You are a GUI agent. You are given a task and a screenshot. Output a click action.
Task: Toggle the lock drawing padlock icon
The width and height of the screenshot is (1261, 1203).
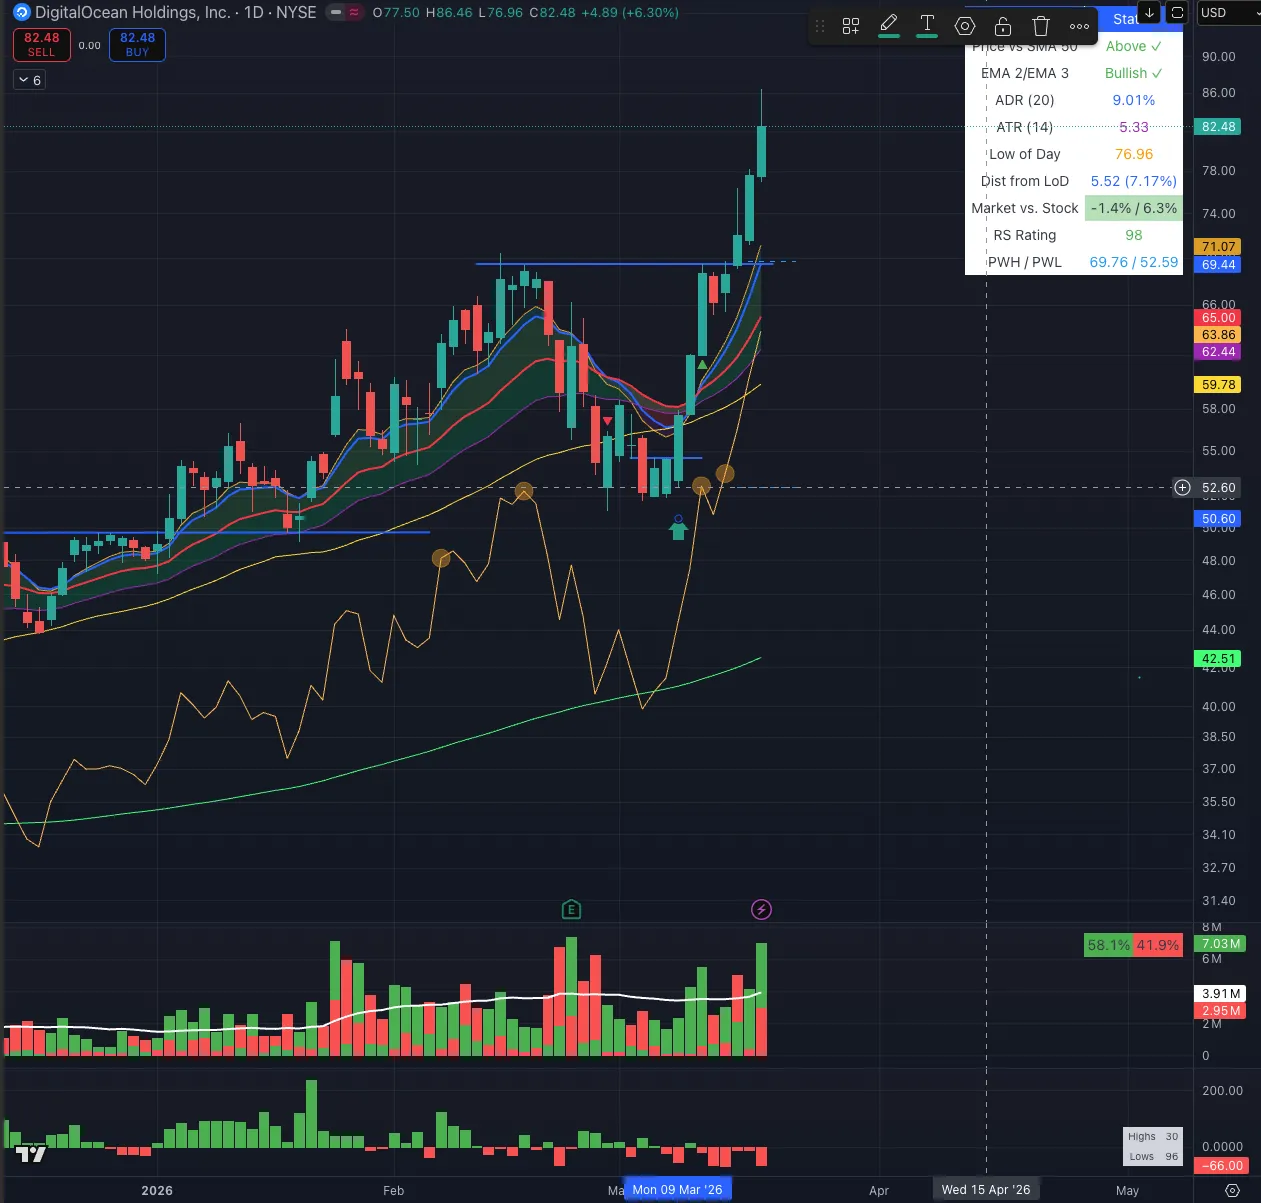point(1003,27)
